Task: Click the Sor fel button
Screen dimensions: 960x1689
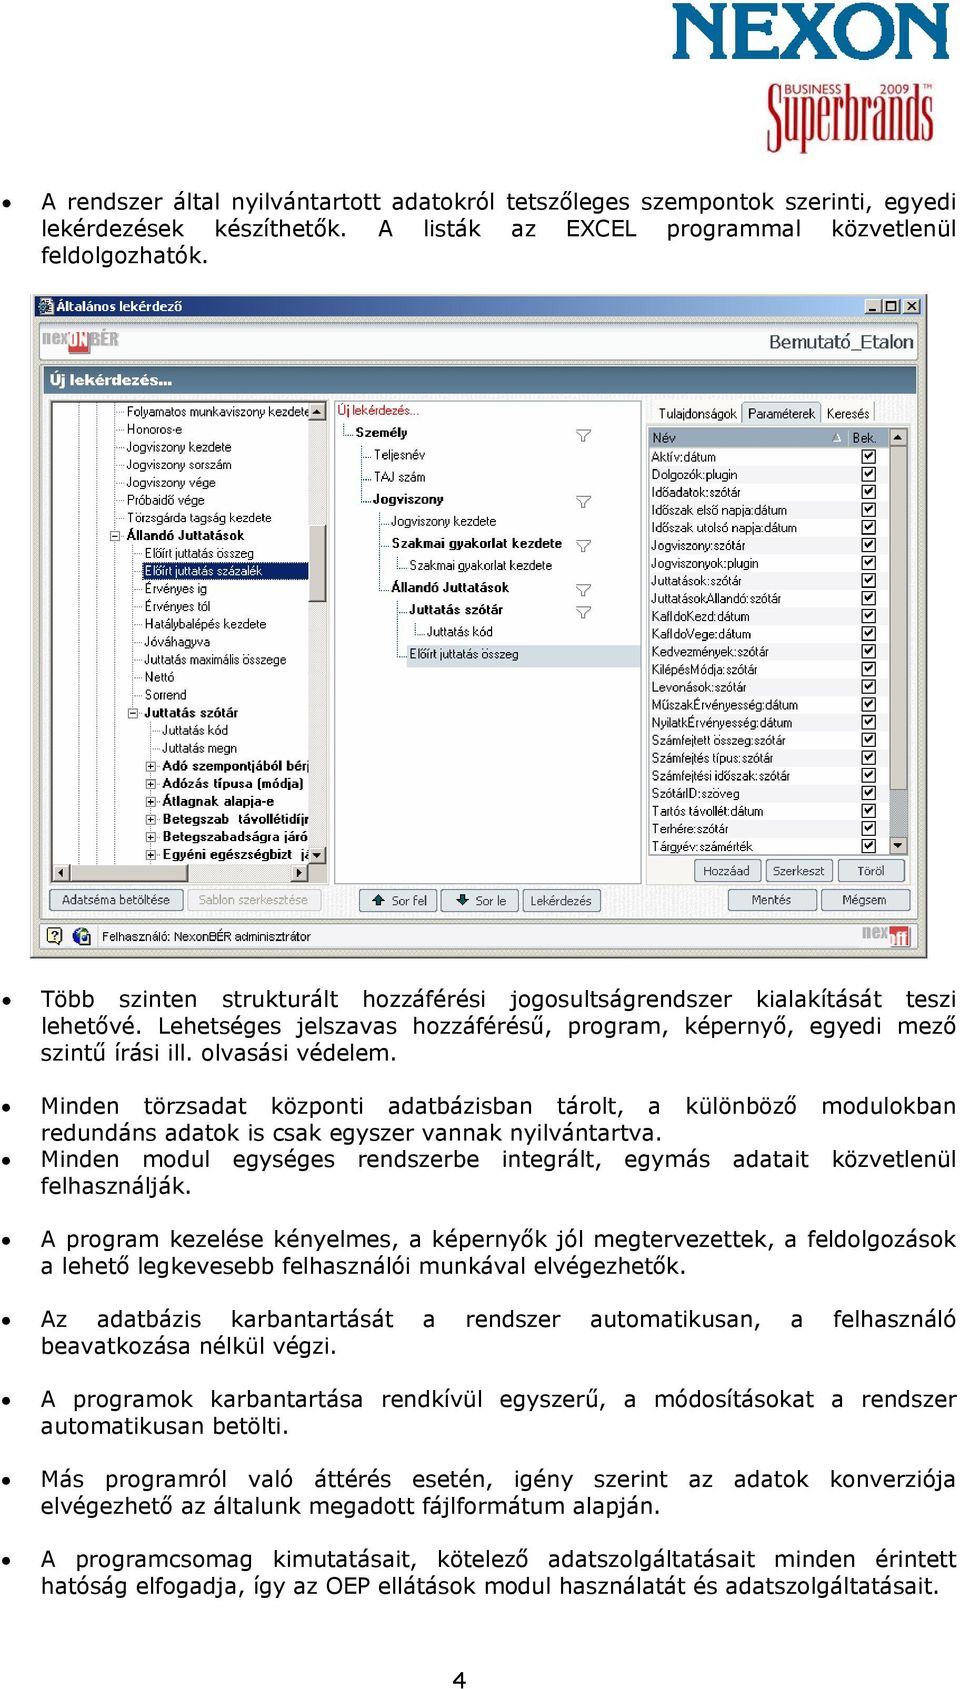Action: [399, 900]
